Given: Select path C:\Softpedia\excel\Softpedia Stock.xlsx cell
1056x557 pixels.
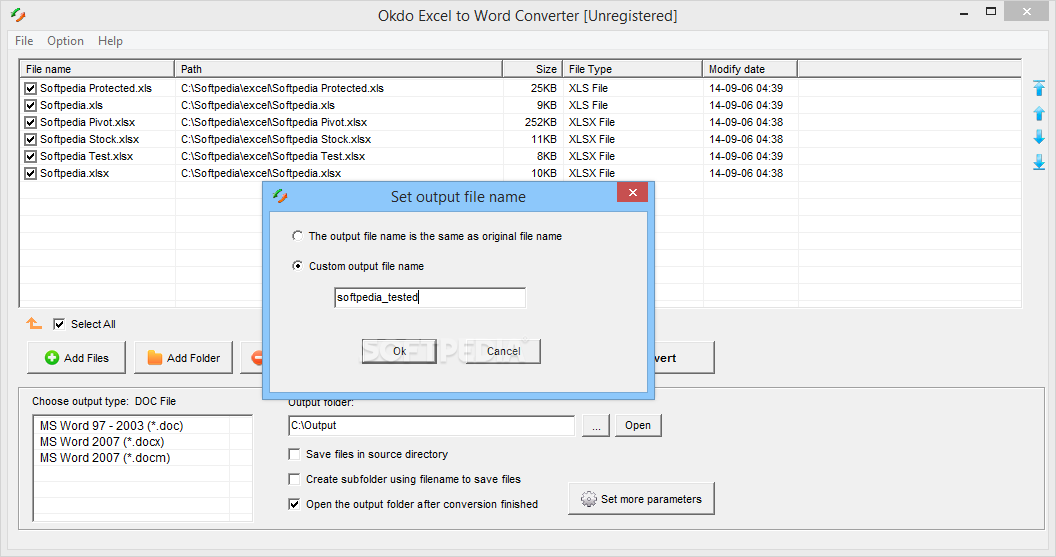Looking at the screenshot, I should [276, 139].
